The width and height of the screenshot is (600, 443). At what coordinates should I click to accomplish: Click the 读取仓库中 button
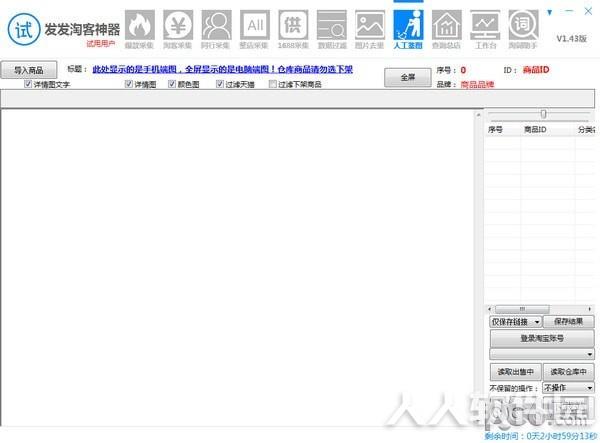[569, 371]
